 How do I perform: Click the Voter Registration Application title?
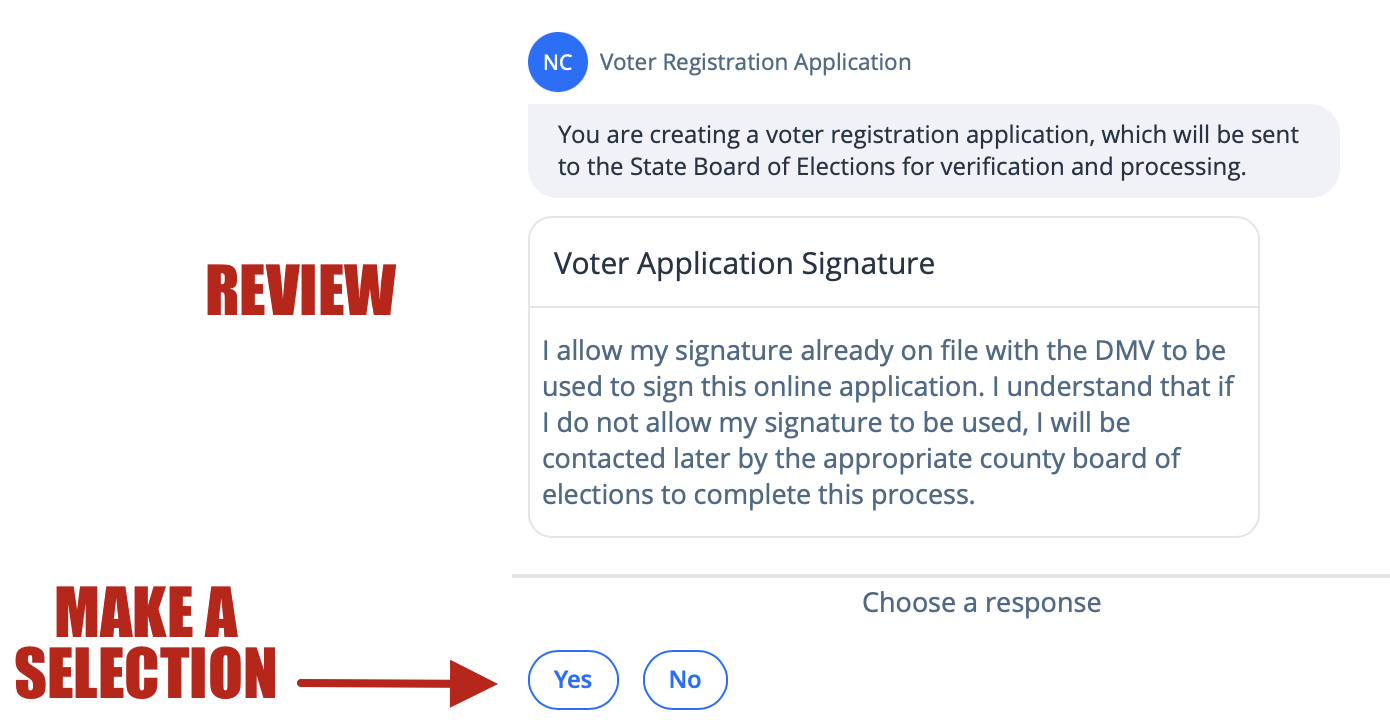tap(755, 62)
